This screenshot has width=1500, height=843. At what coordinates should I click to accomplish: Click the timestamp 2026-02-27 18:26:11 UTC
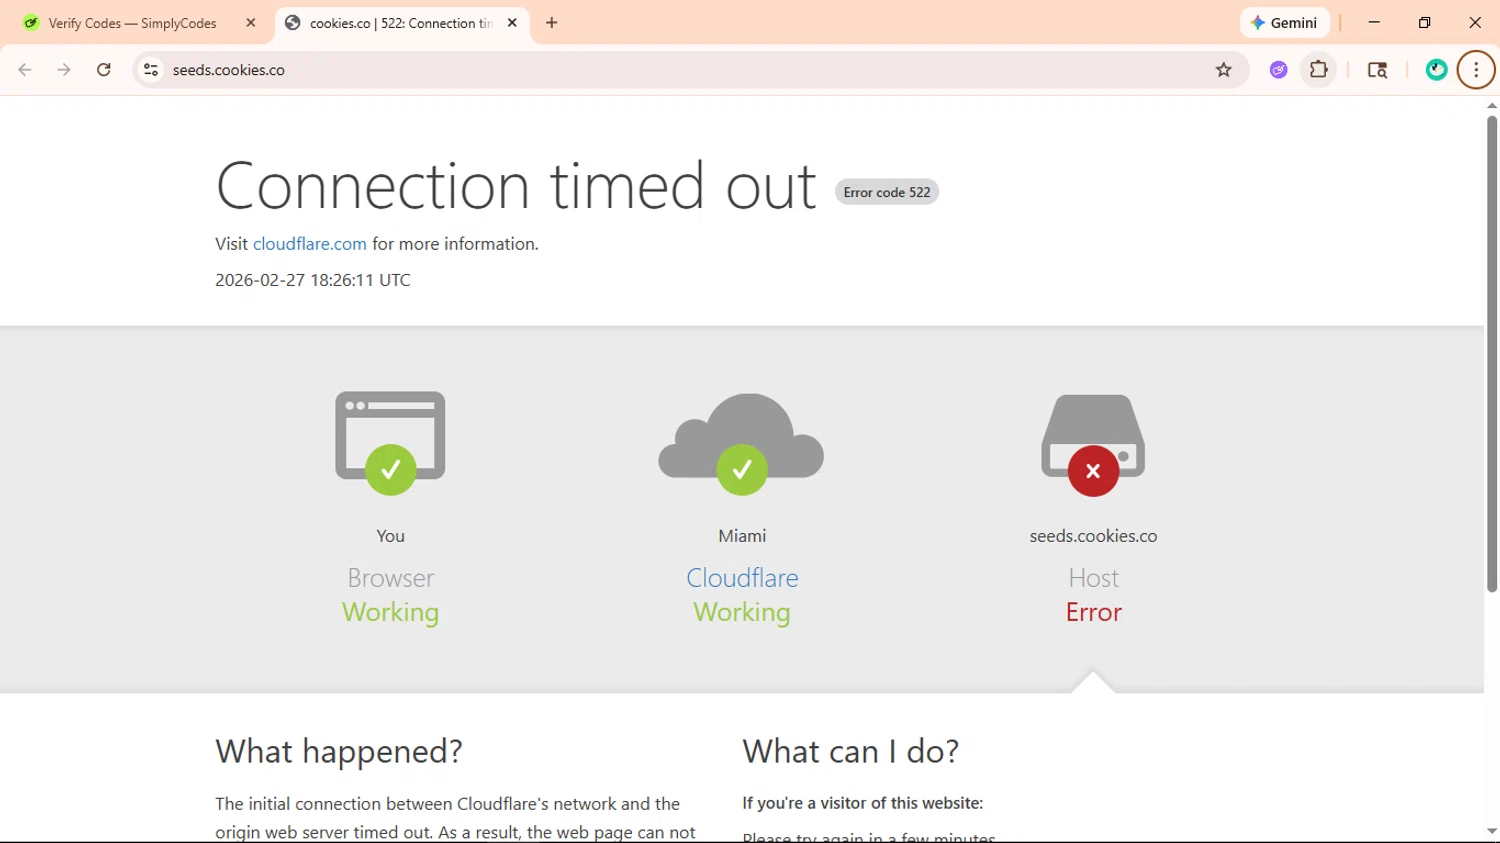[x=313, y=280]
